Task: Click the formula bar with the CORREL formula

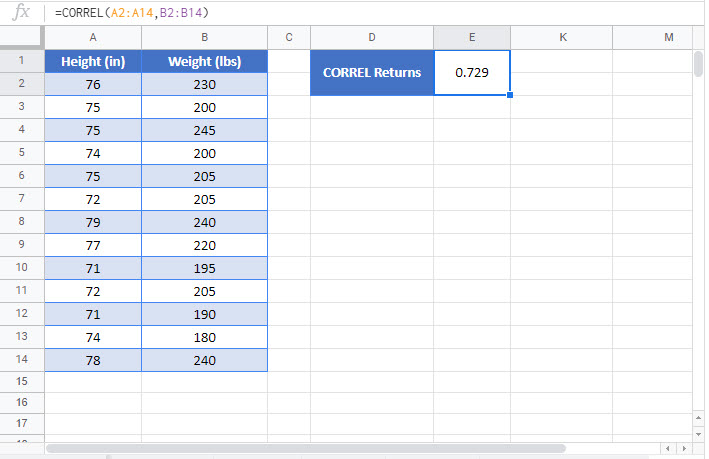Action: pyautogui.click(x=375, y=13)
